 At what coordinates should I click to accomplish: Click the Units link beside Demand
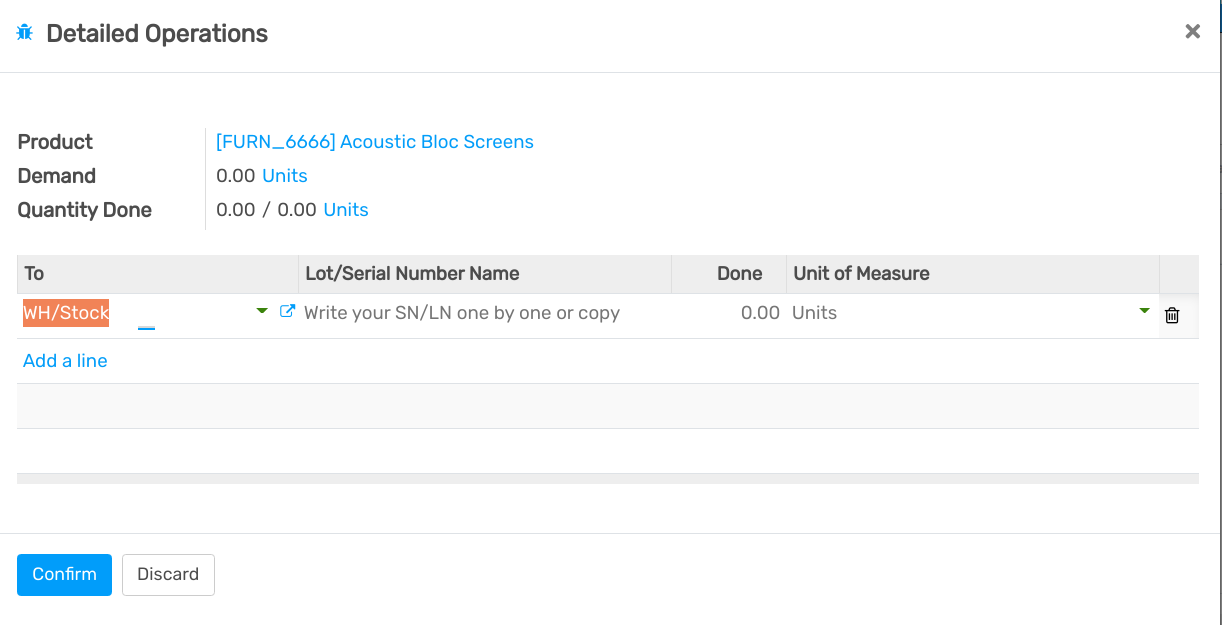284,176
